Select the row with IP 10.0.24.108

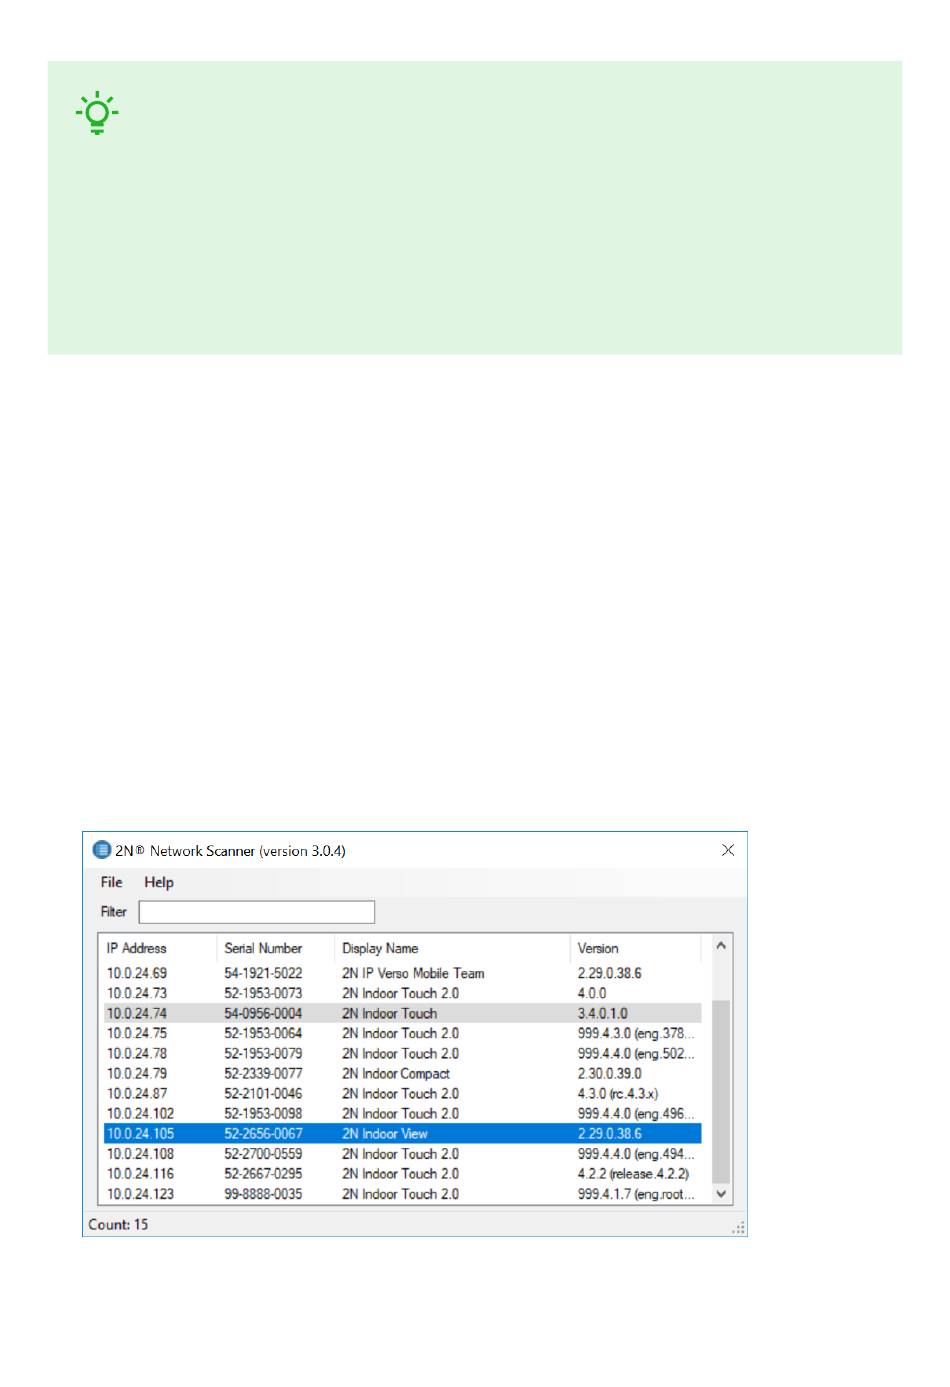[x=403, y=1153]
